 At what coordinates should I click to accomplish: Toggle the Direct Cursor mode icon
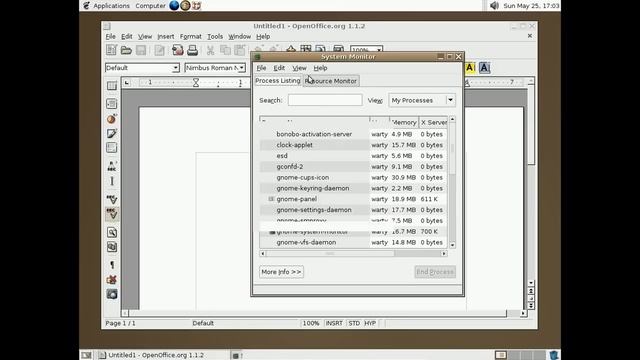point(111,181)
